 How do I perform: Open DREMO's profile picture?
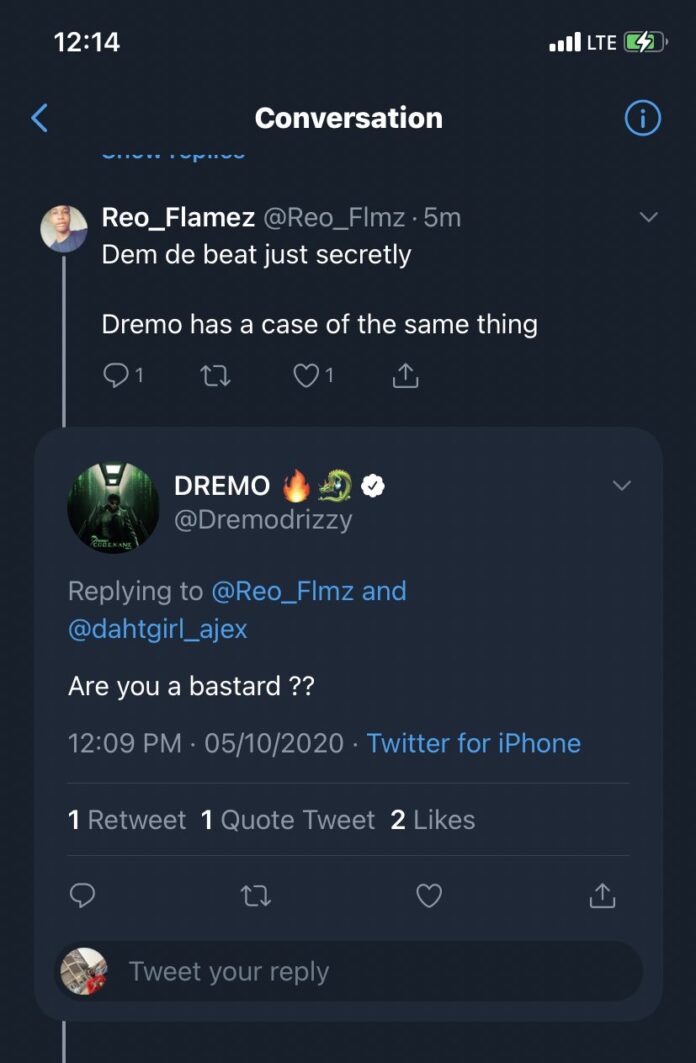(113, 508)
